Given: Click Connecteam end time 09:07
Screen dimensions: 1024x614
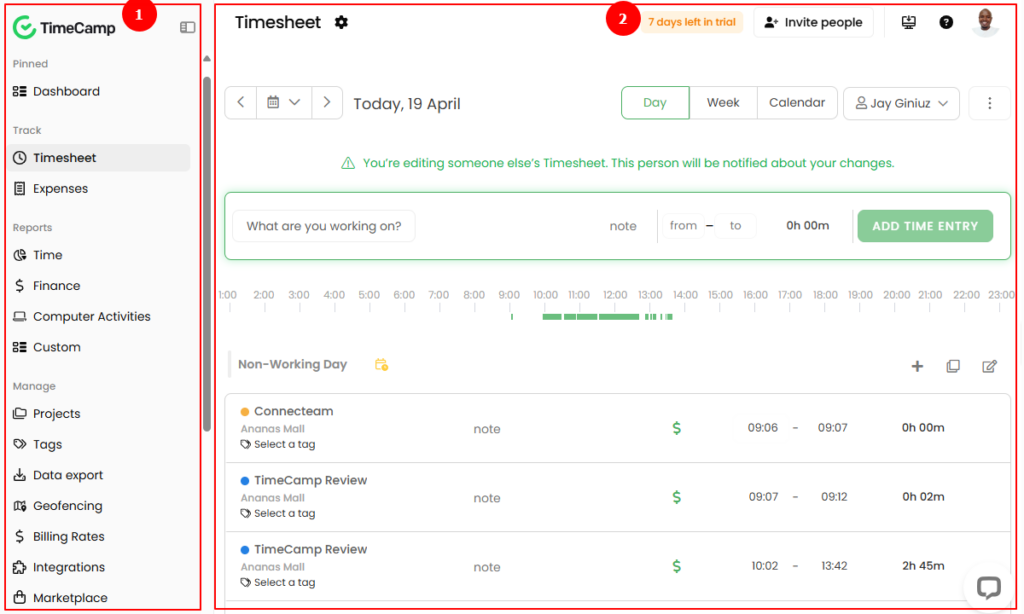Looking at the screenshot, I should 833,428.
